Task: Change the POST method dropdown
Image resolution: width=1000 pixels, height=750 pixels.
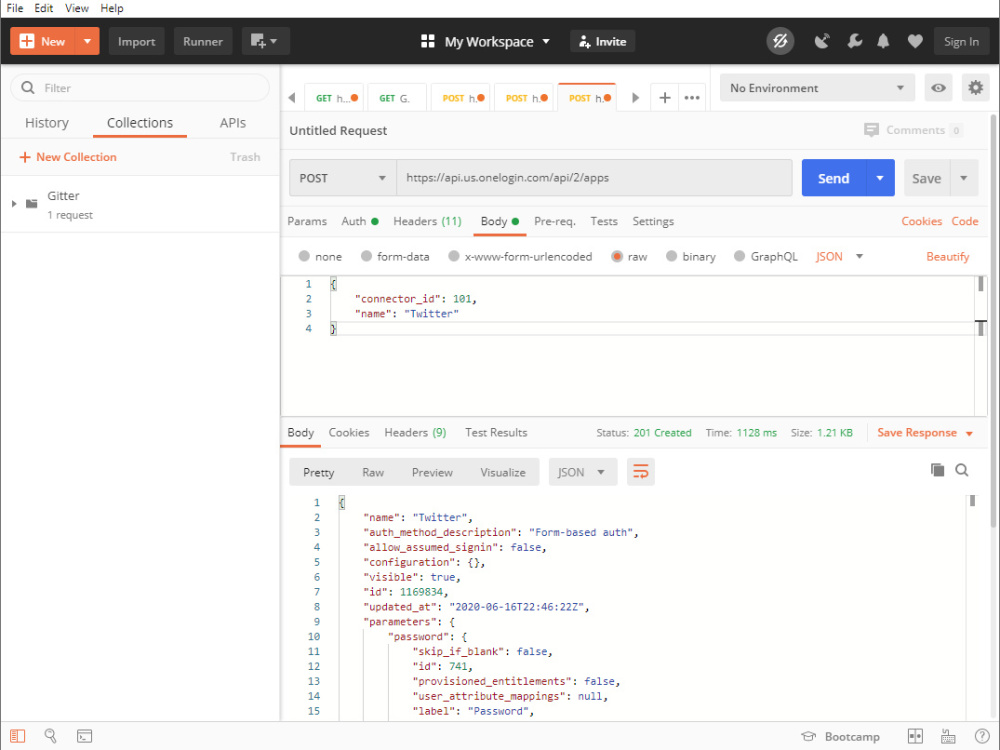Action: [x=342, y=178]
